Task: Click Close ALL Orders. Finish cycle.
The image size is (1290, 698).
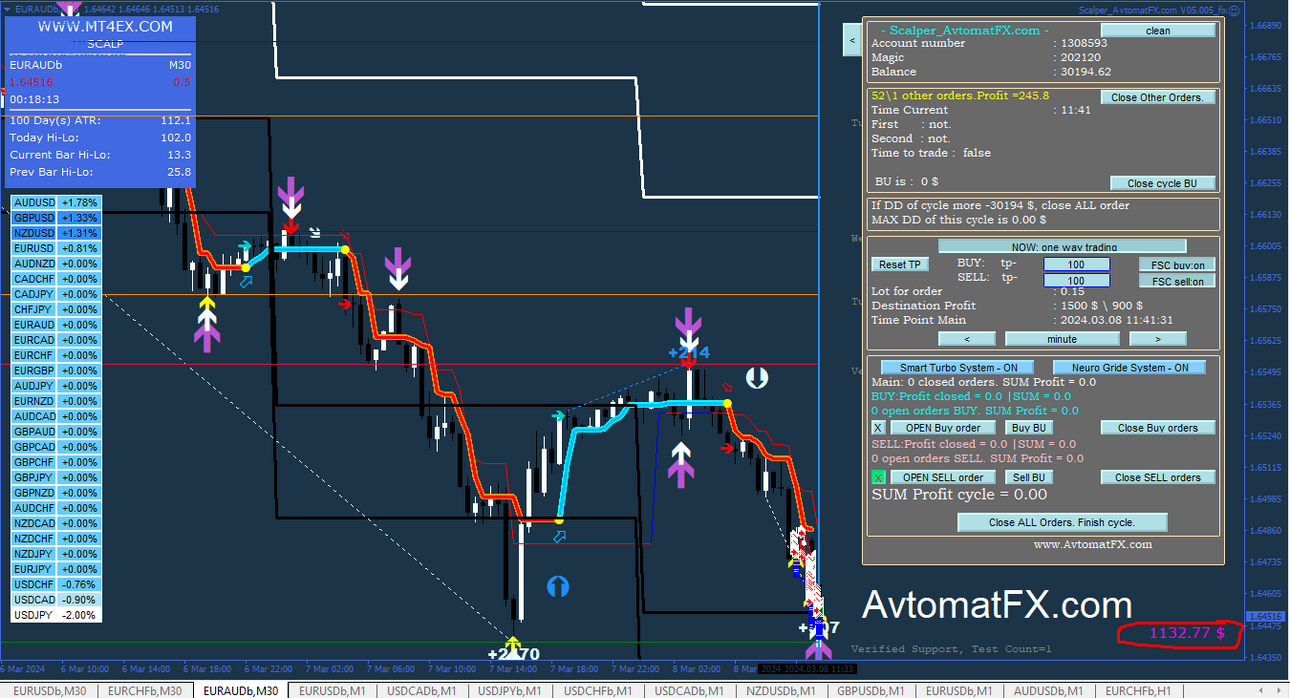Action: point(1062,522)
